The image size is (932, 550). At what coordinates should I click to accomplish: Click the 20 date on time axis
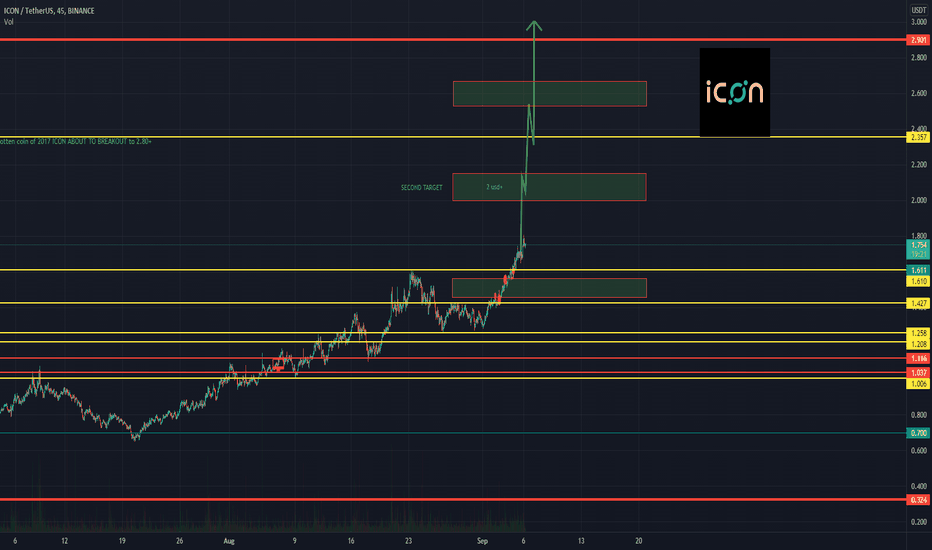pyautogui.click(x=639, y=541)
